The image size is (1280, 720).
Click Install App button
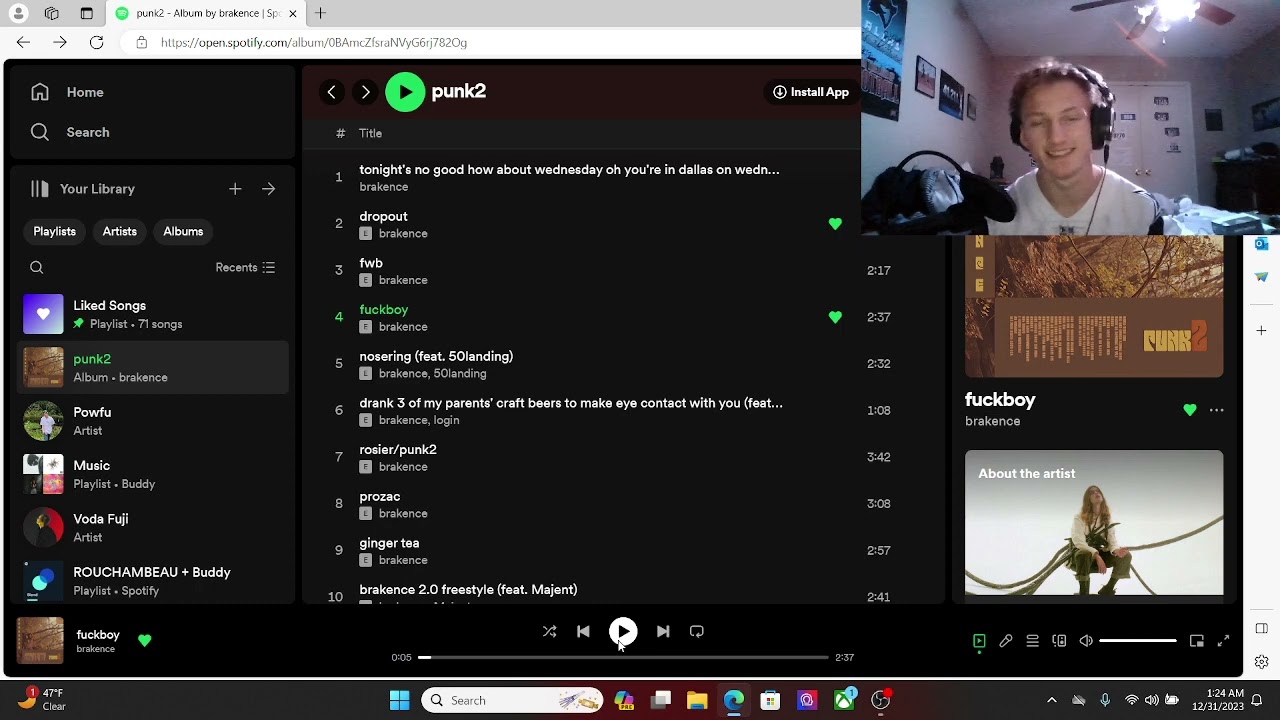(x=811, y=92)
